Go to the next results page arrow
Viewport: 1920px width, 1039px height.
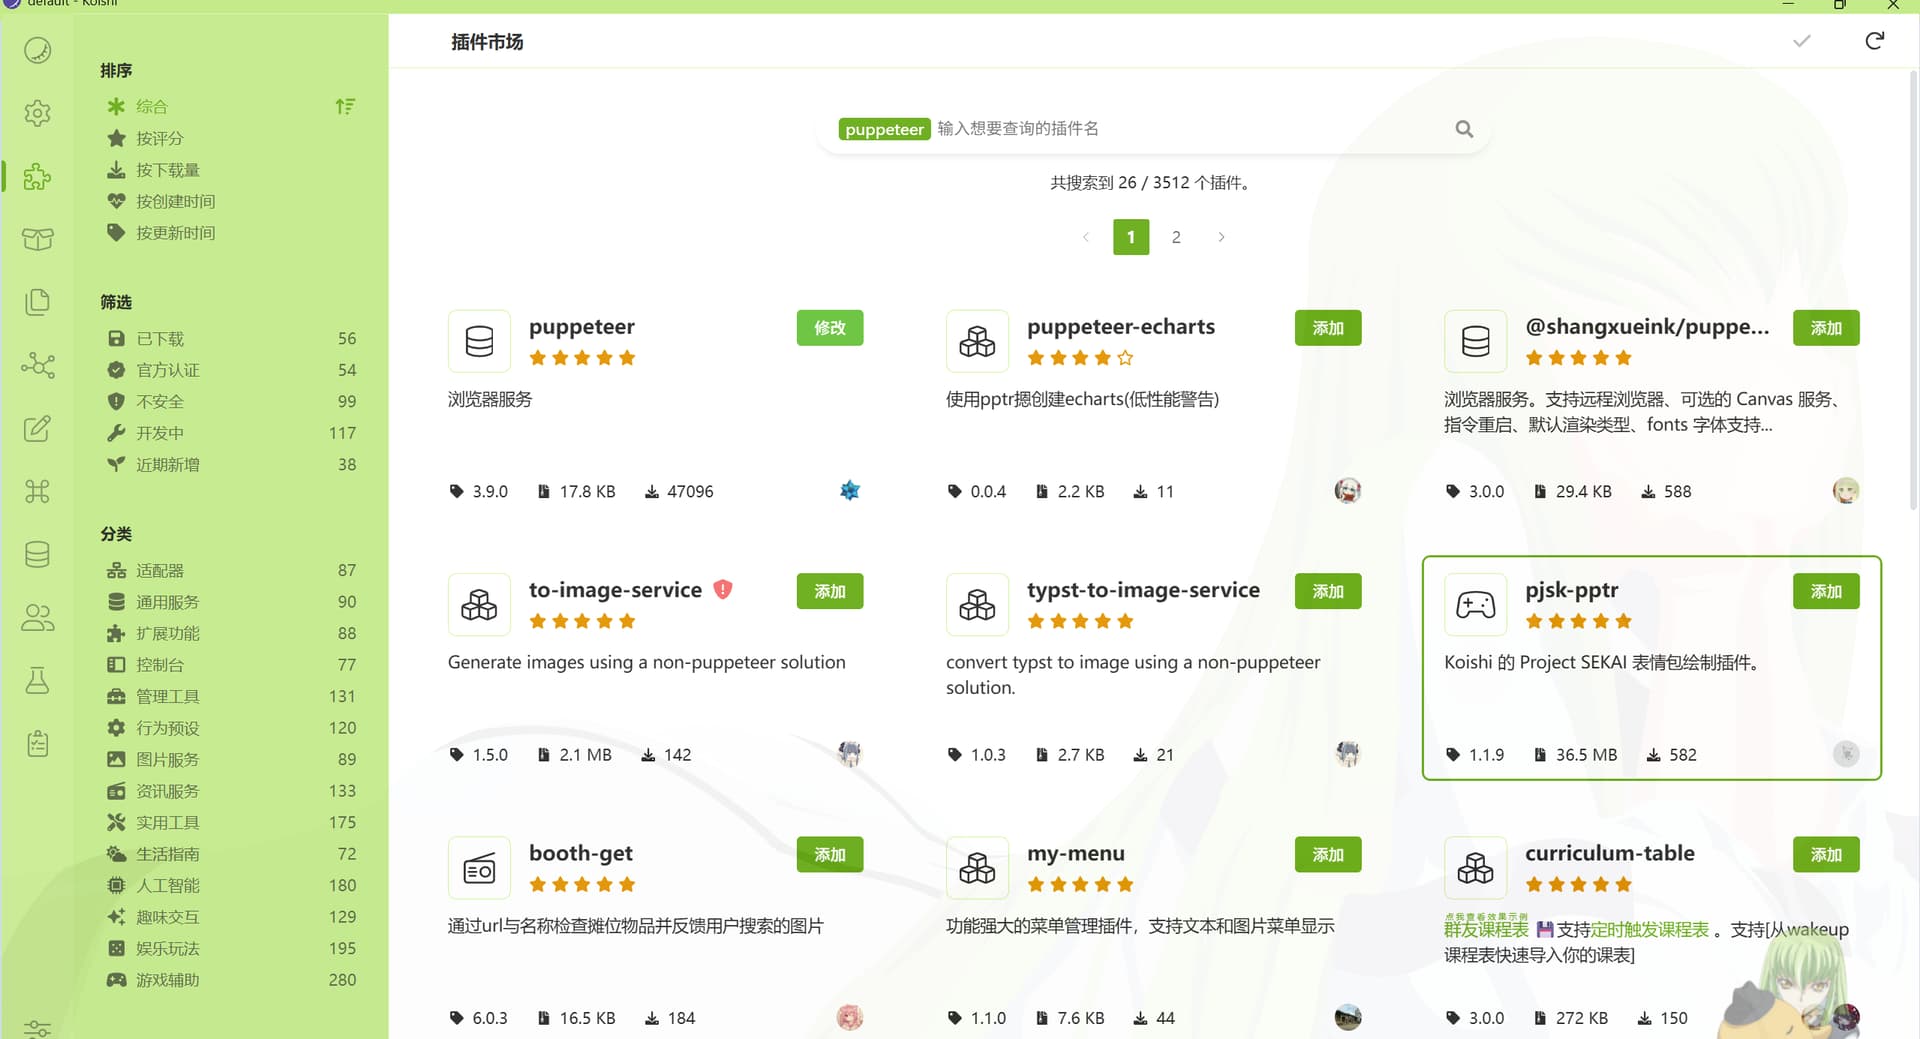[1221, 237]
